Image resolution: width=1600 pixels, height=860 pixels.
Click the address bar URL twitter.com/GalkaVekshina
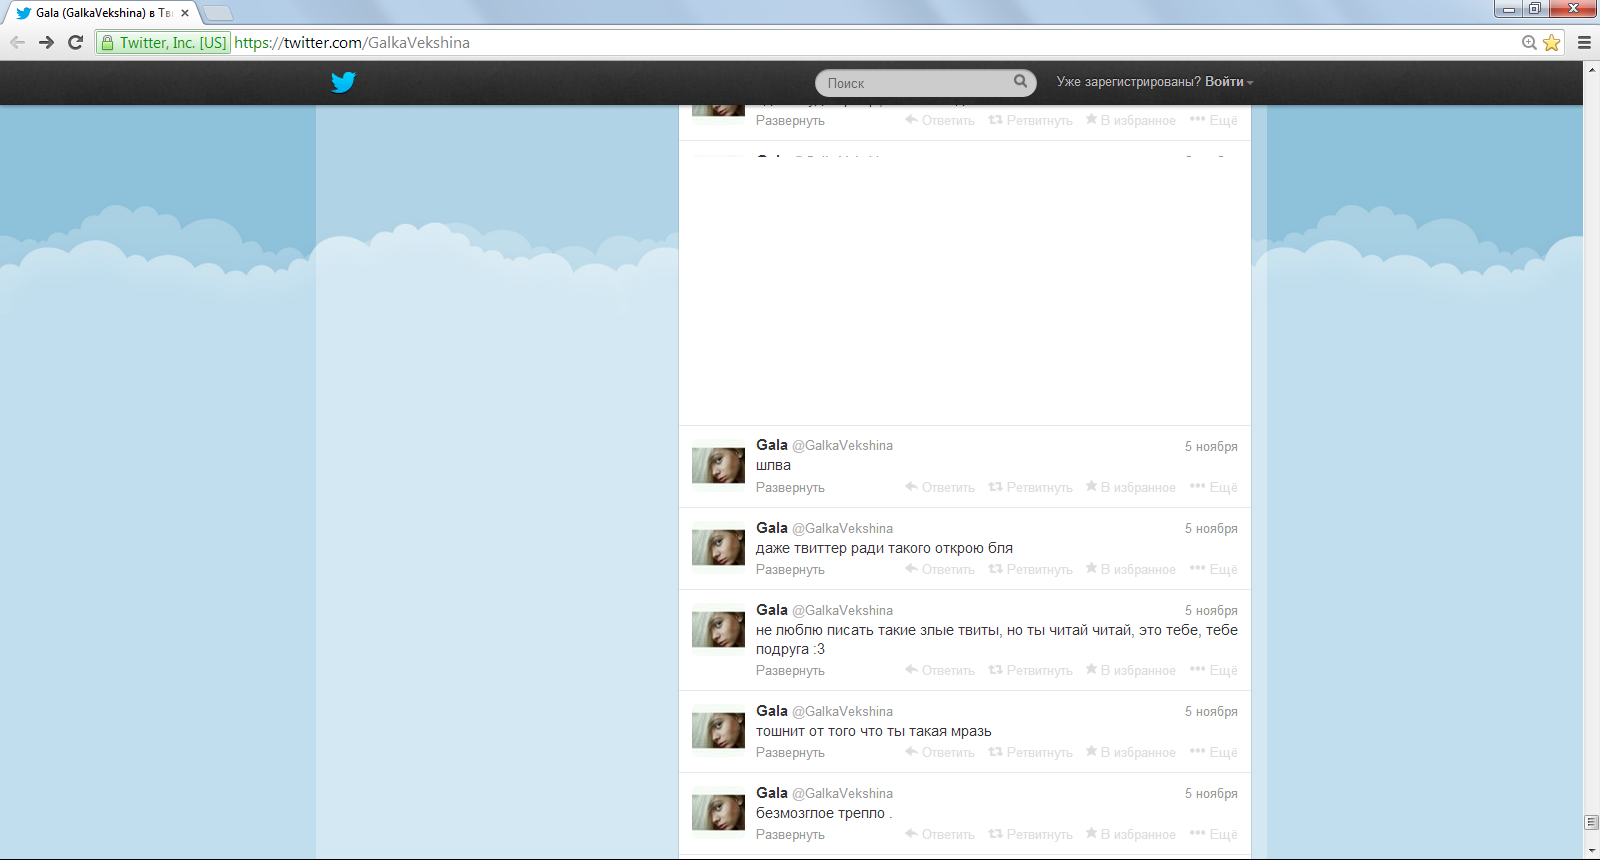352,43
